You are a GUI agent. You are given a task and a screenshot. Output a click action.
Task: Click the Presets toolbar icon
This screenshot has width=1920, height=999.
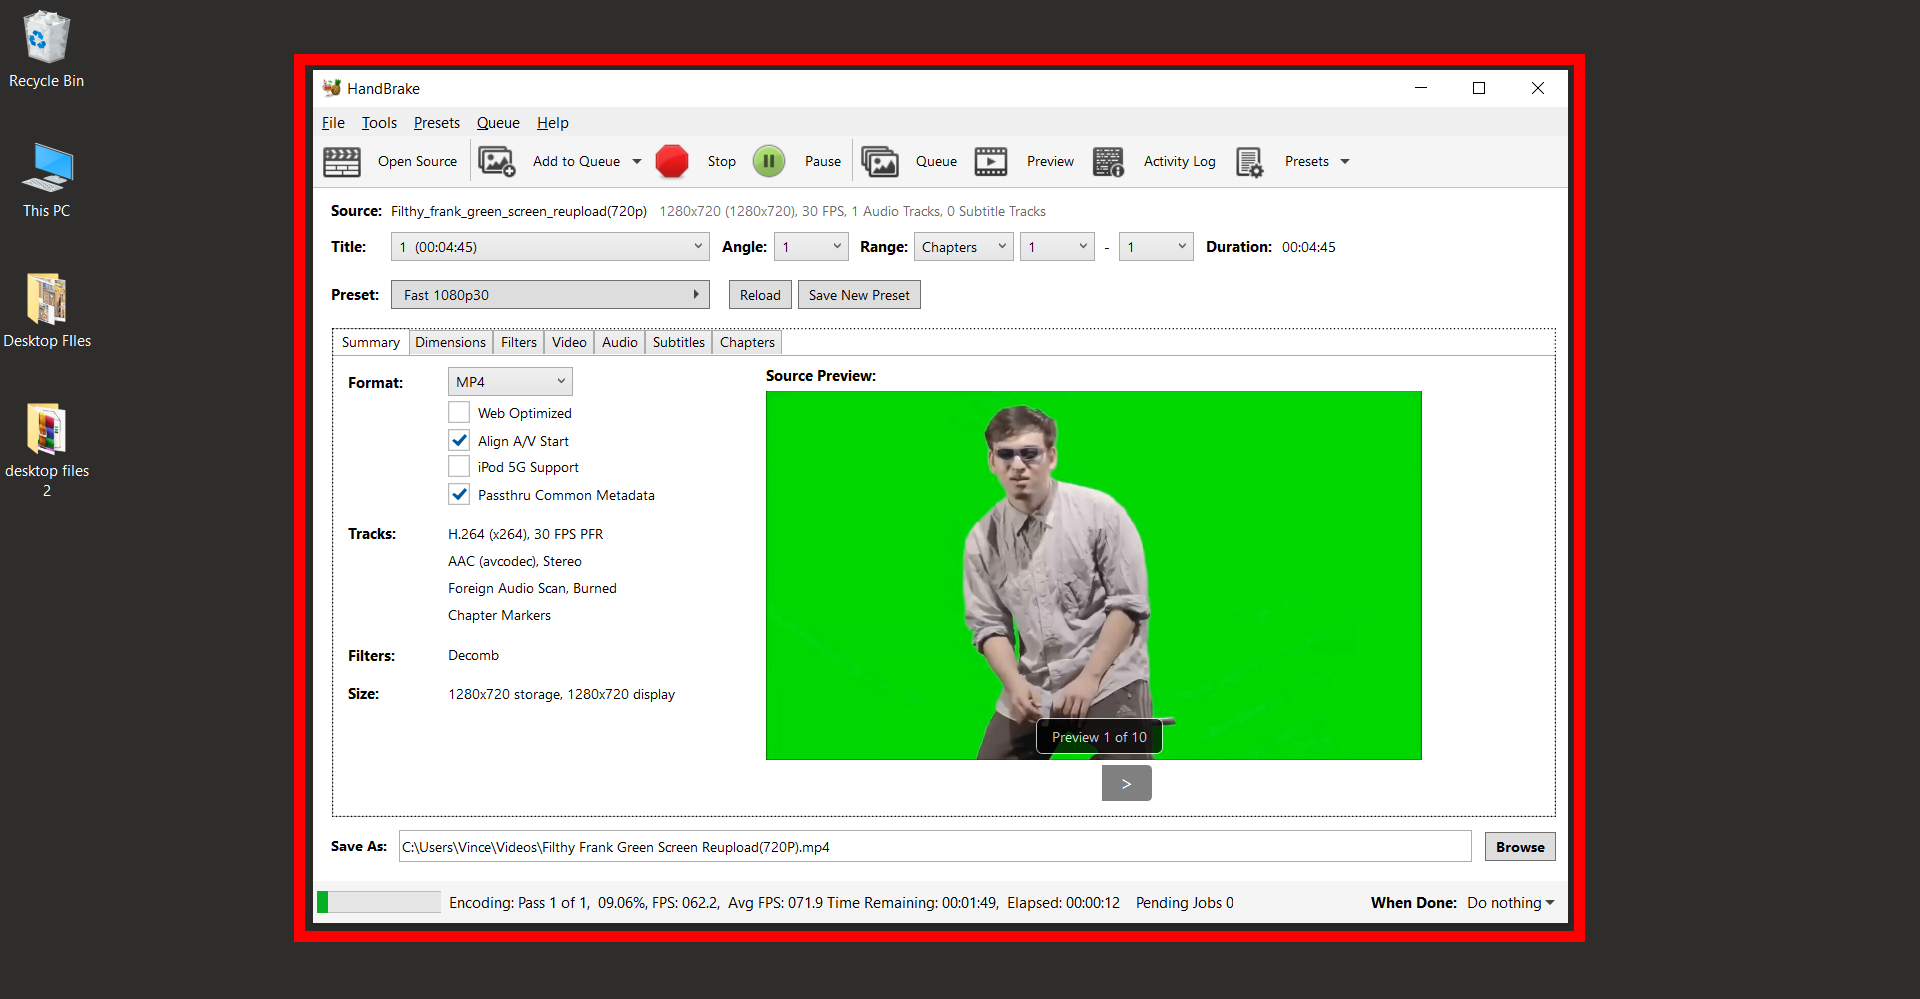[1249, 161]
